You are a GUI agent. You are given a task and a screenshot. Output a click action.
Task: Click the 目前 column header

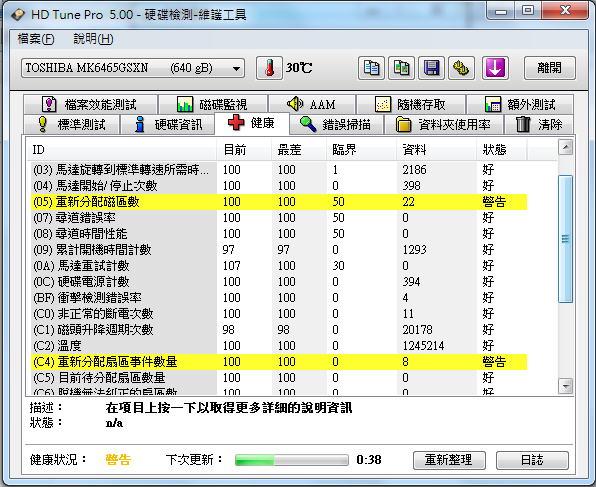pos(244,150)
